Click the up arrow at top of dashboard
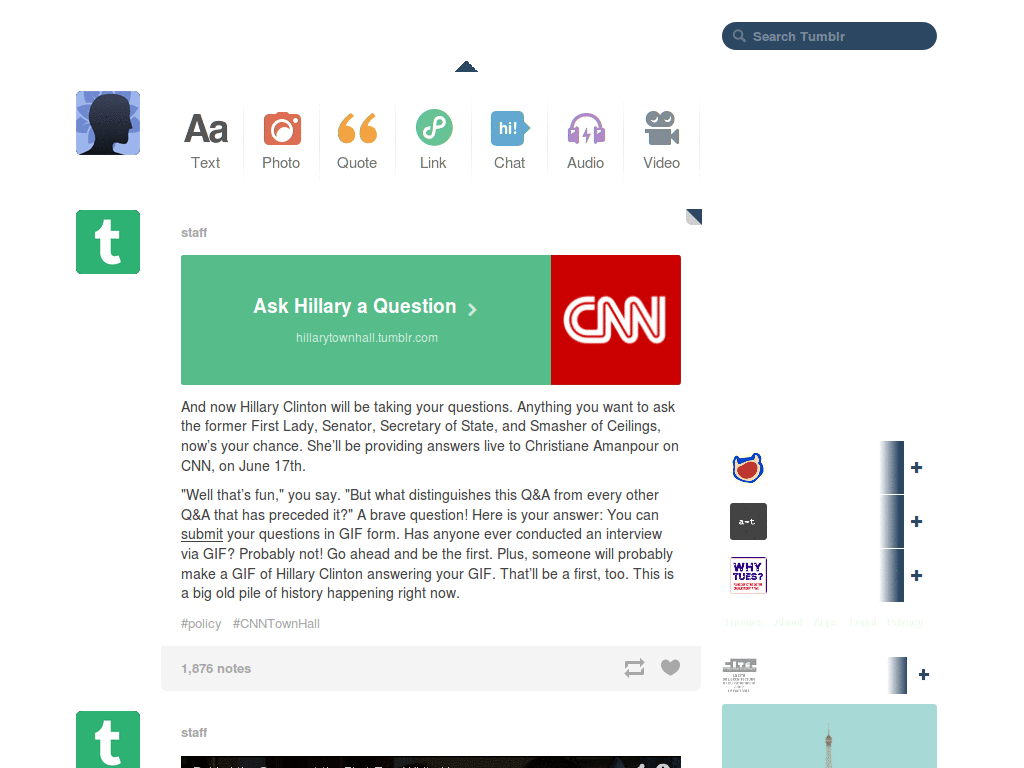The height and width of the screenshot is (768, 1024). tap(466, 66)
